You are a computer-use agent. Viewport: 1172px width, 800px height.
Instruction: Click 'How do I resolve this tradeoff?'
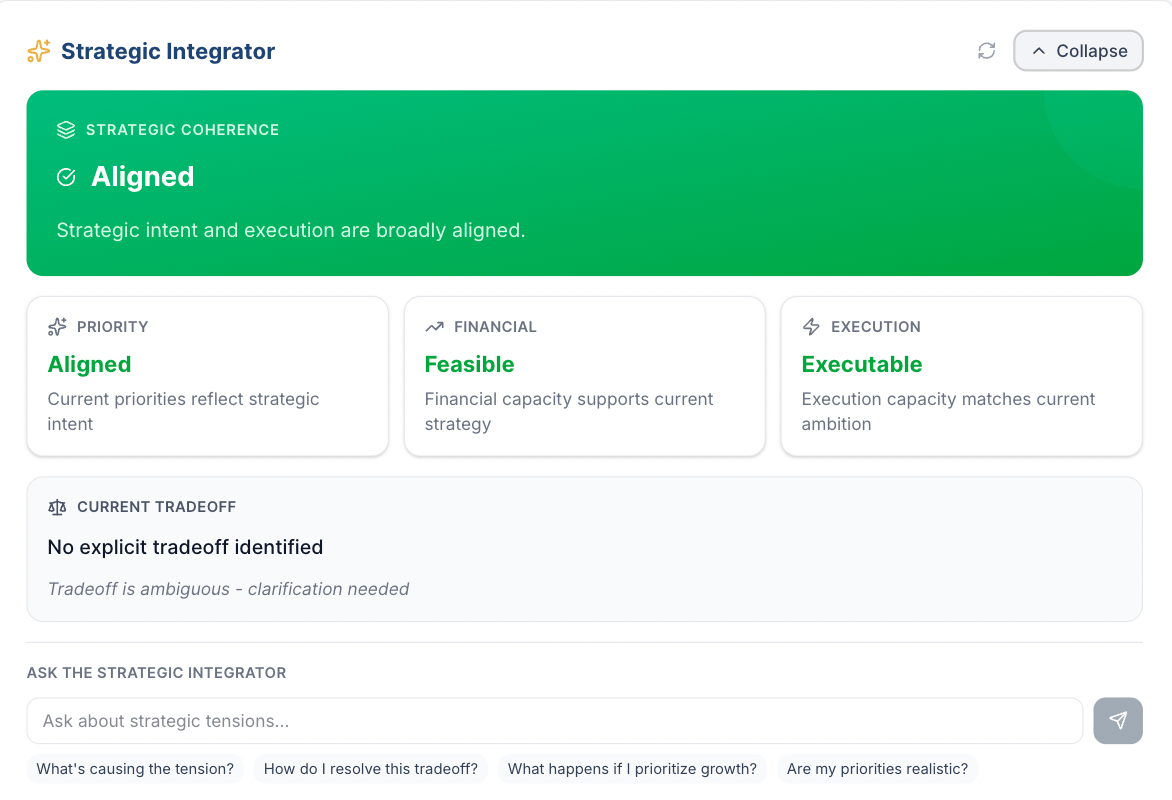370,769
